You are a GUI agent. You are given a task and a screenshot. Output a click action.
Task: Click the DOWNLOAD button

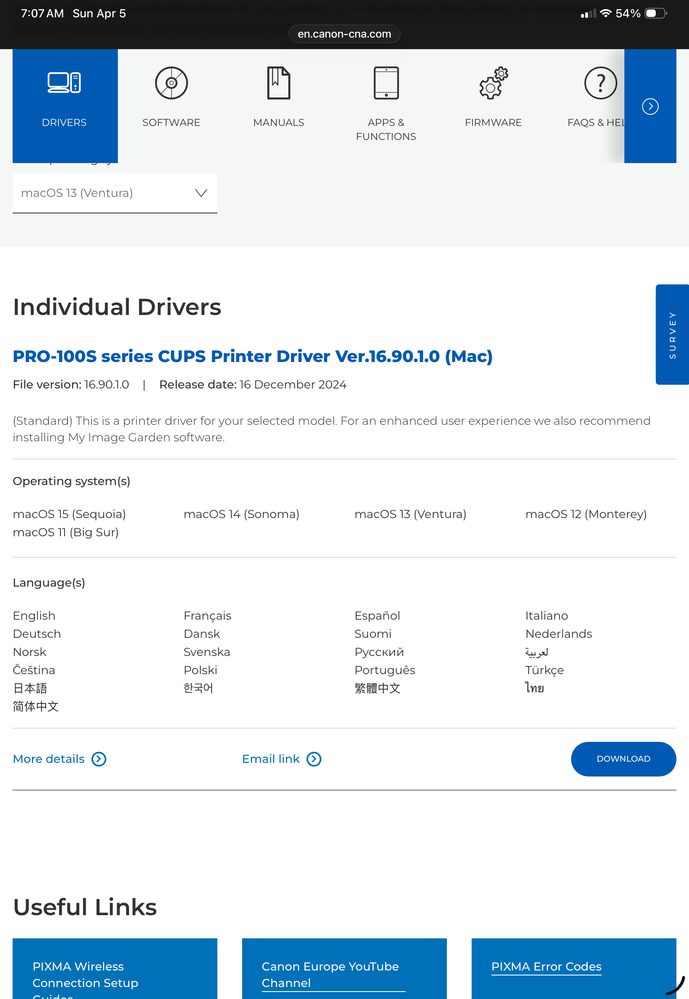click(623, 759)
